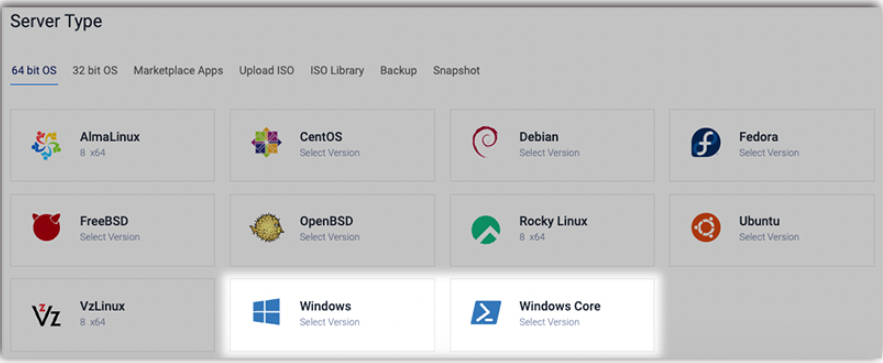
Task: Click the Fedora logo icon
Action: 706,143
